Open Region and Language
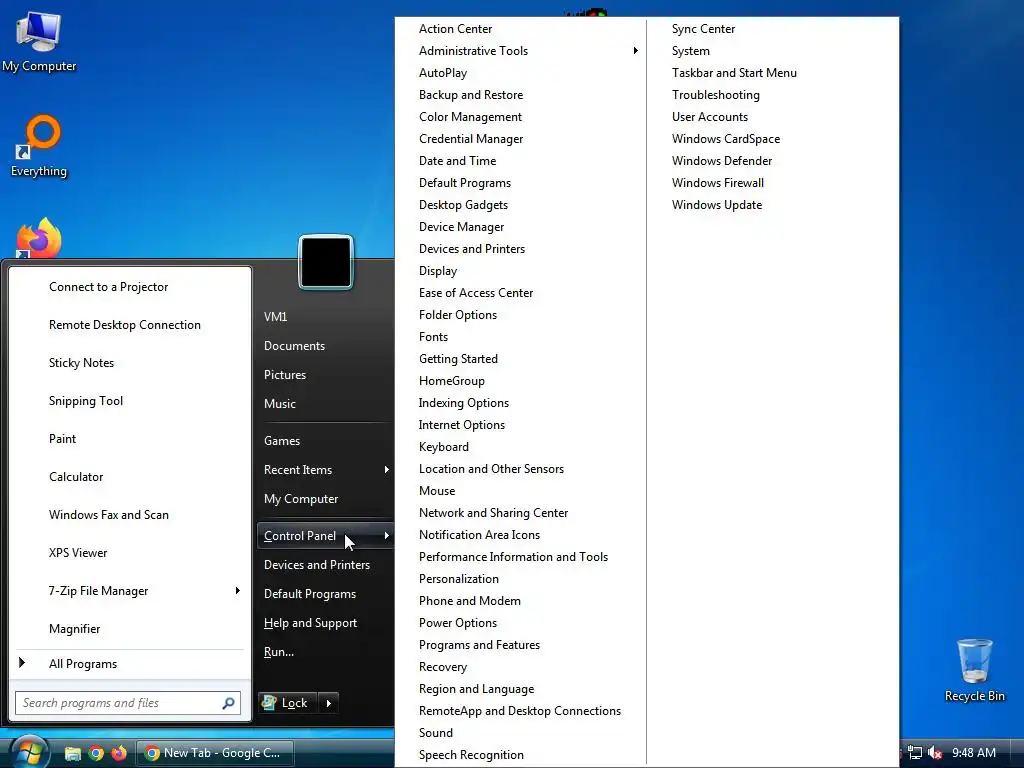Screen dimensions: 1024x768 coord(476,689)
